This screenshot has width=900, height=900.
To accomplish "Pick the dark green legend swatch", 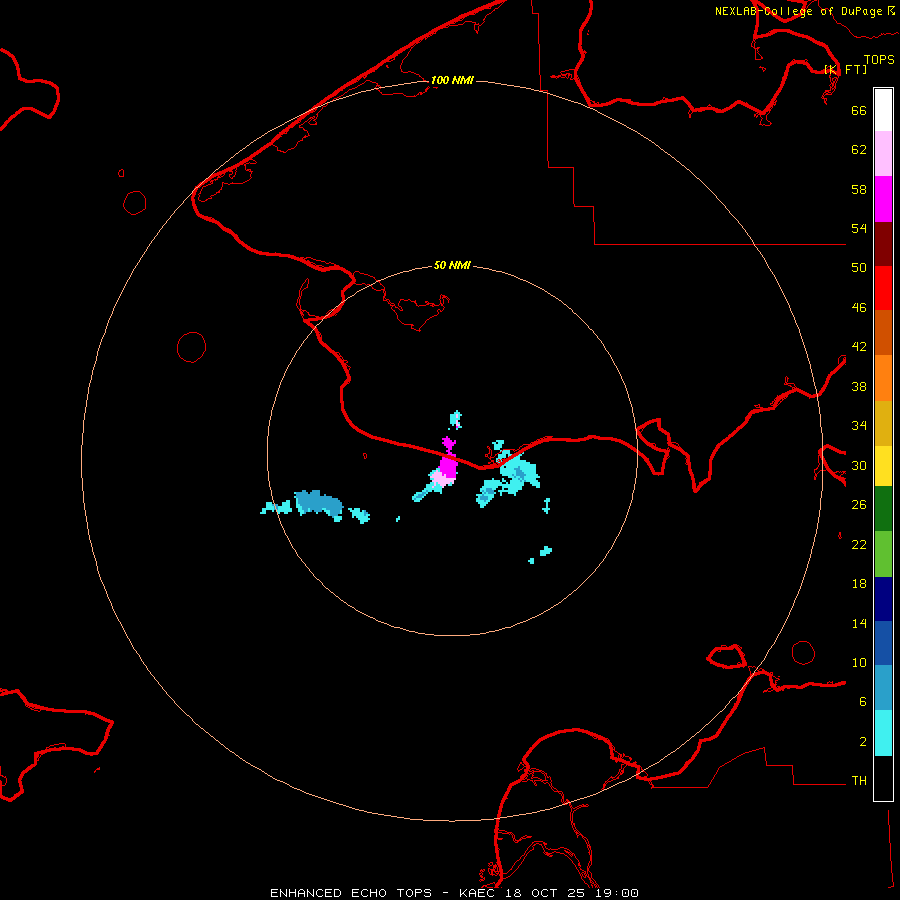I will [883, 509].
